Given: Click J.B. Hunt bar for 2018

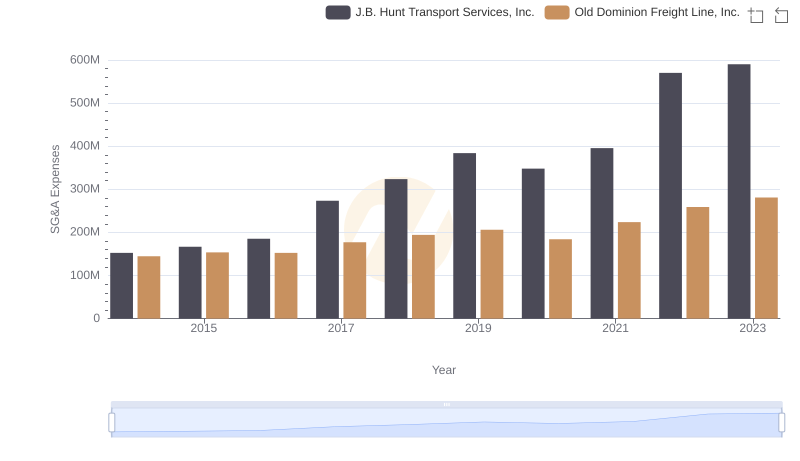Looking at the screenshot, I should (396, 248).
